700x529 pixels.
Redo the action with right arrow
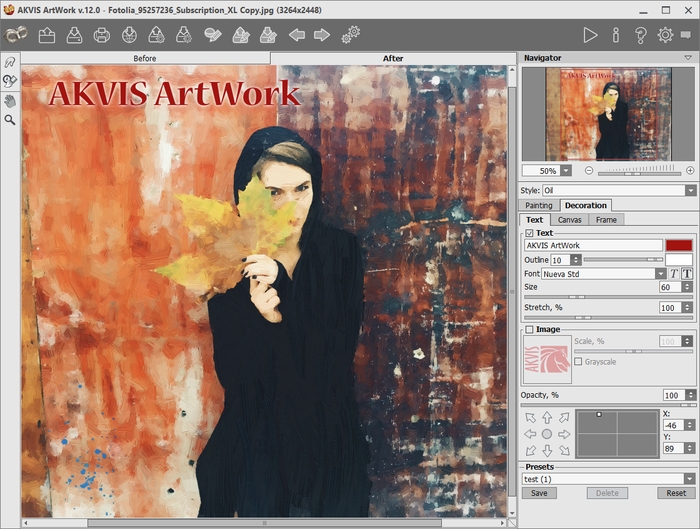point(322,35)
